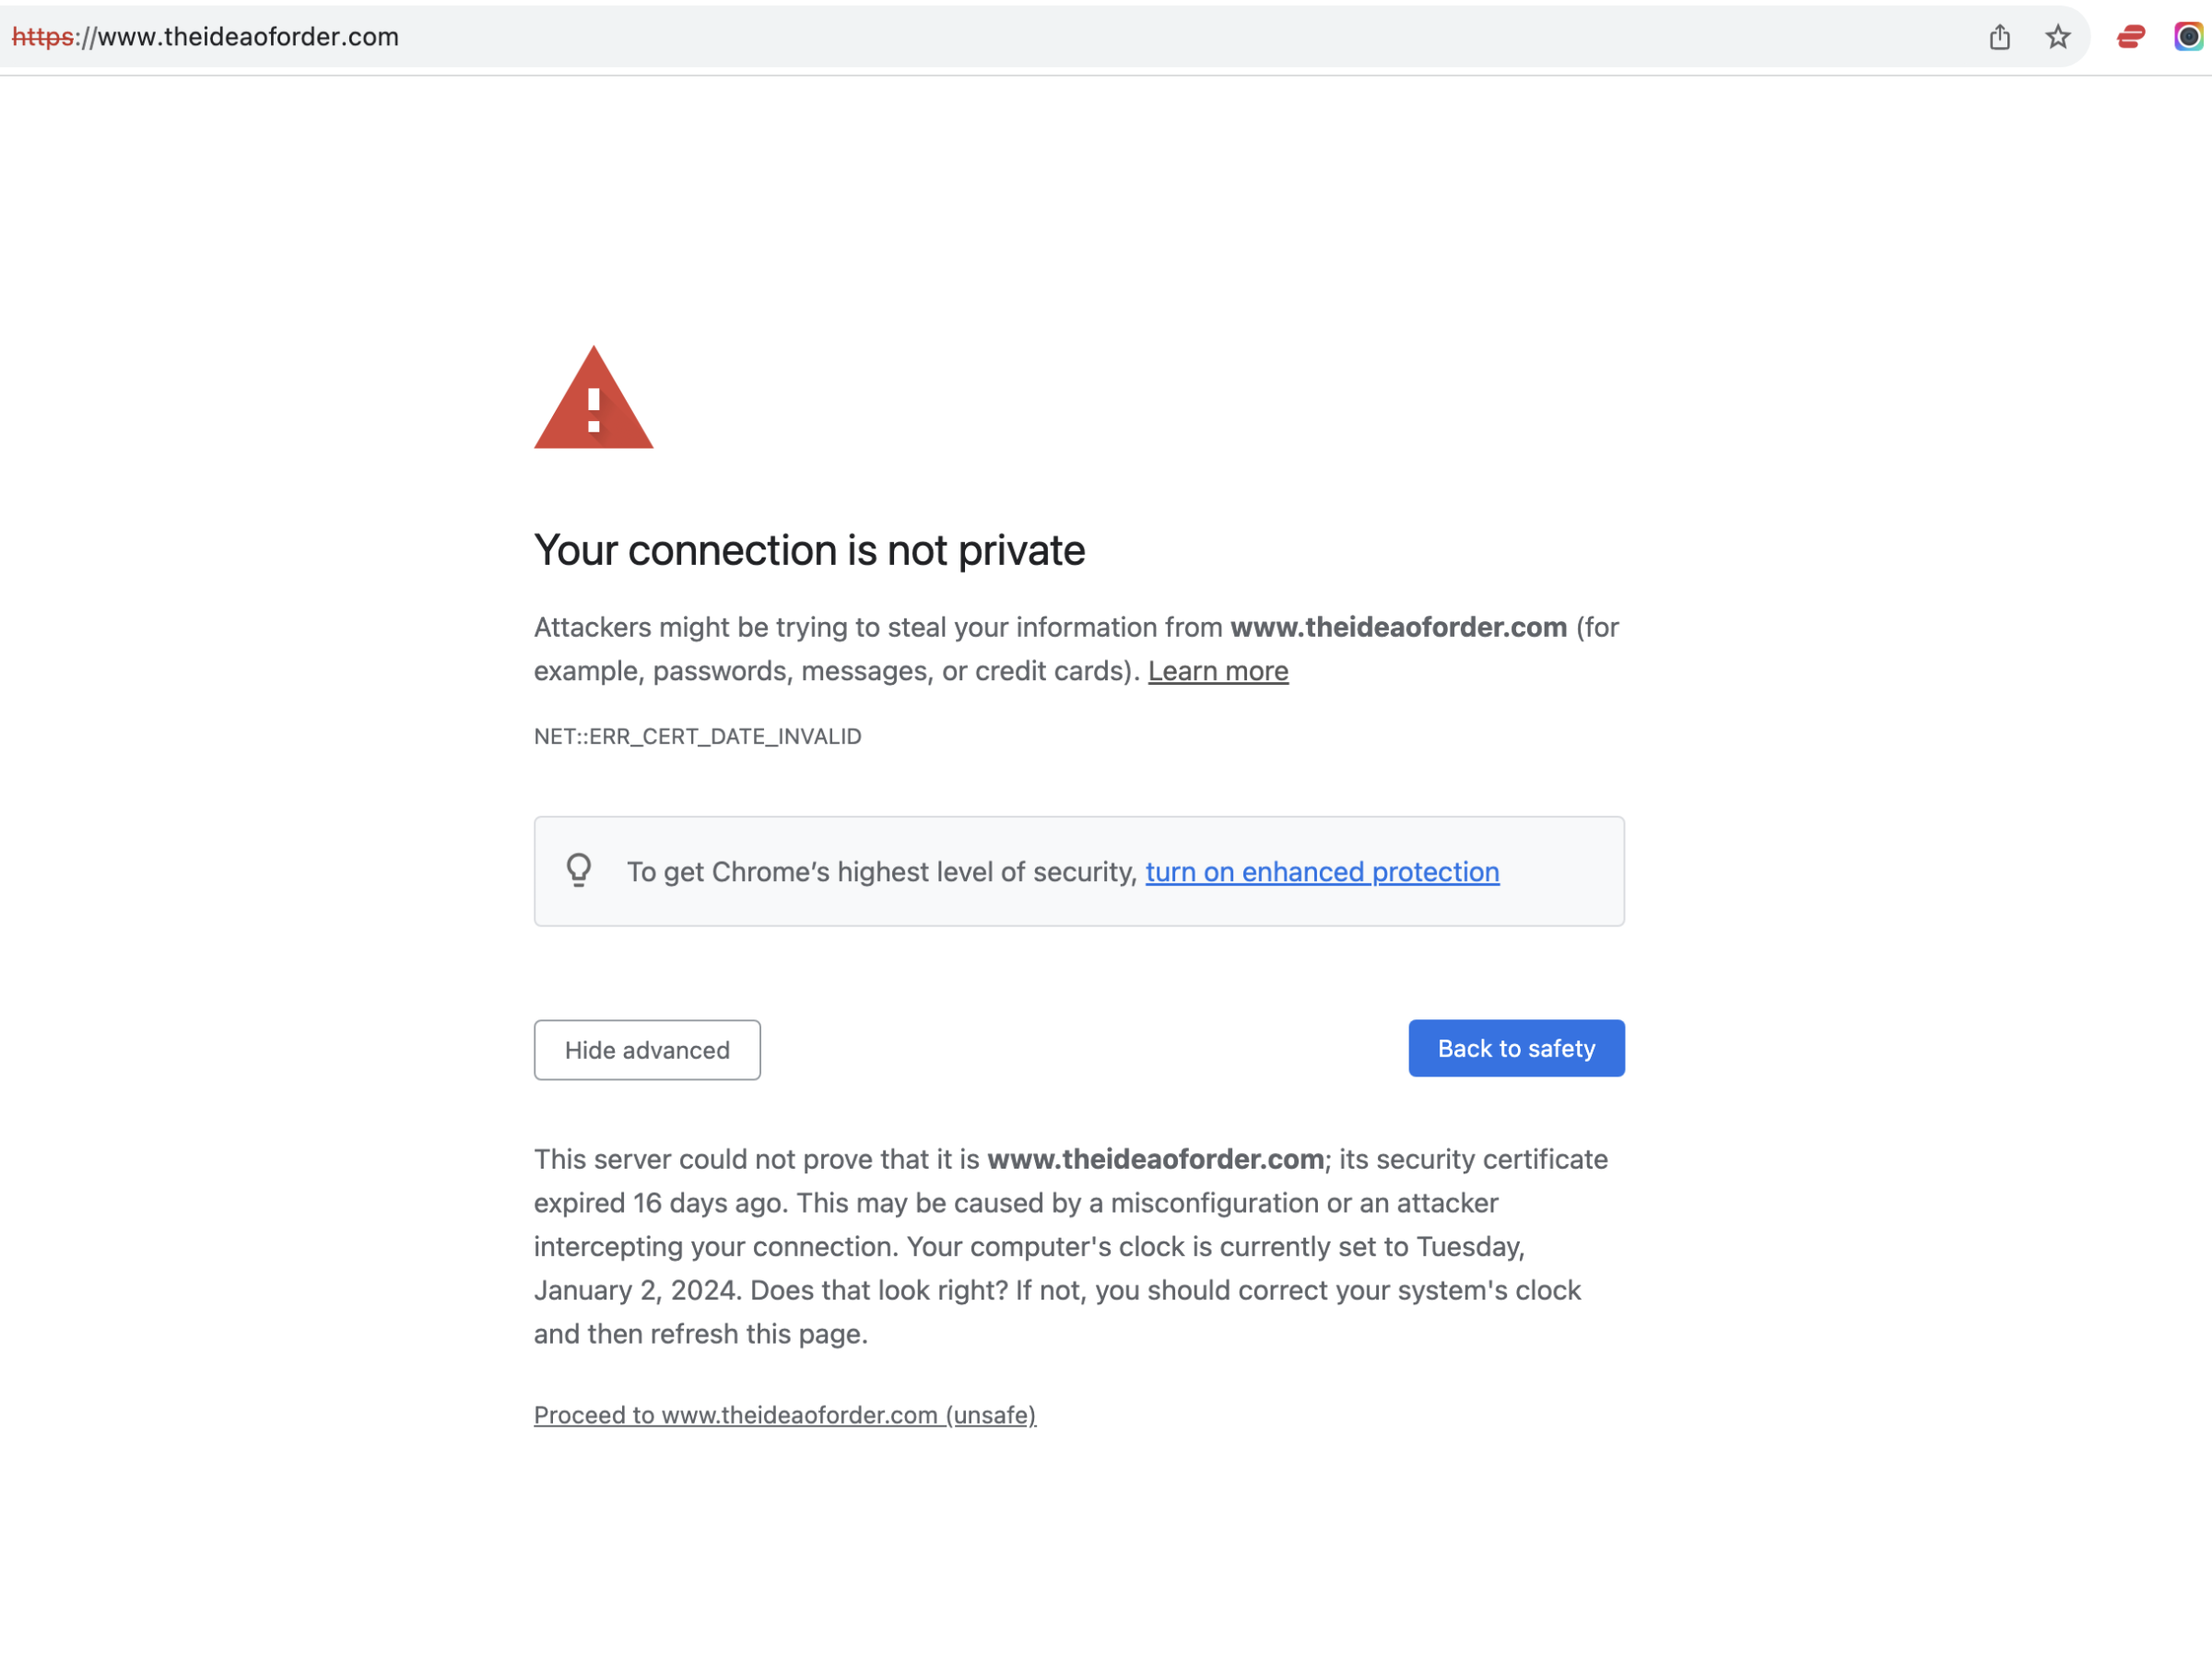Bookmark this page with the star icon

click(x=2057, y=37)
